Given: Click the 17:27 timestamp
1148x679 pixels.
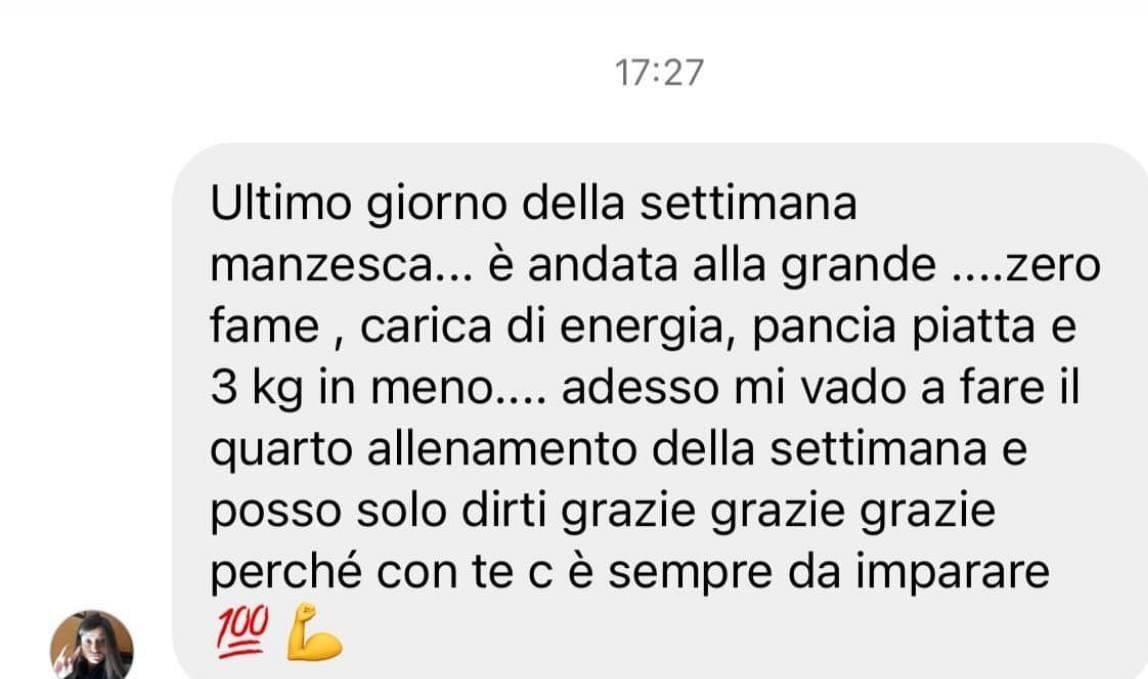Looking at the screenshot, I should (659, 73).
